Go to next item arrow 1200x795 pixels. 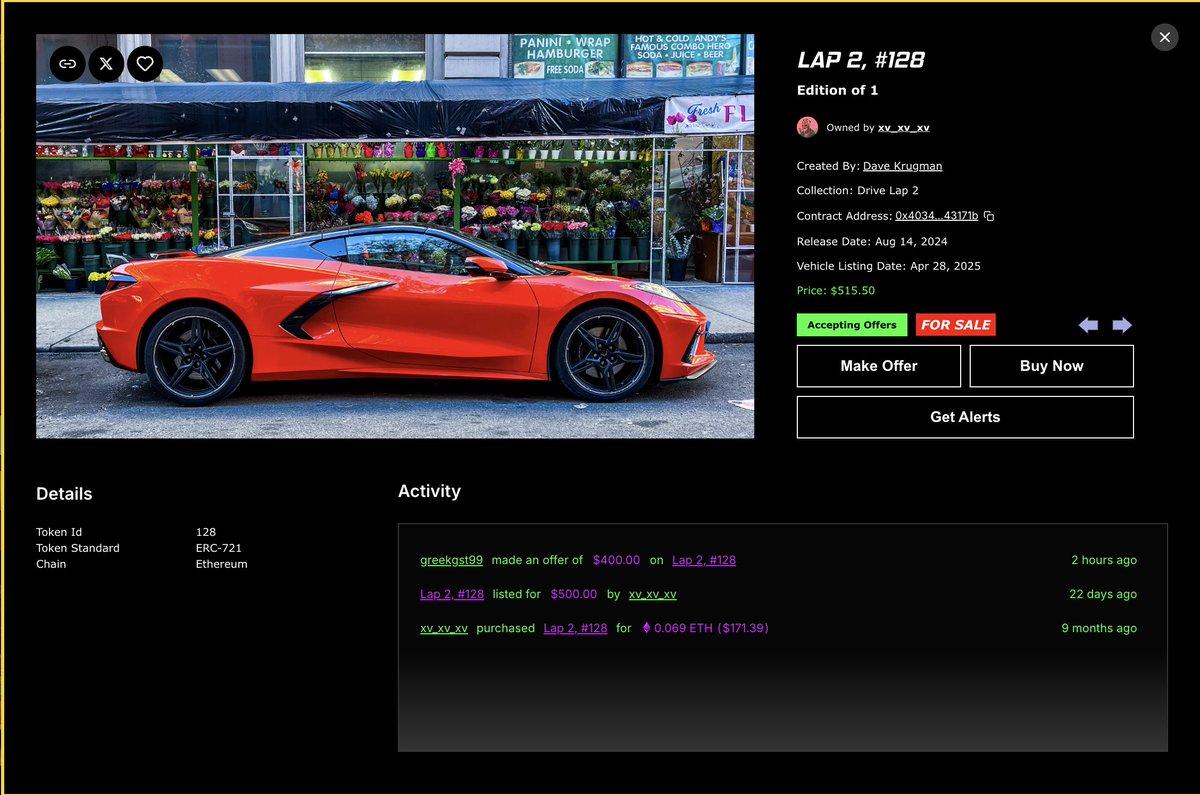1121,325
